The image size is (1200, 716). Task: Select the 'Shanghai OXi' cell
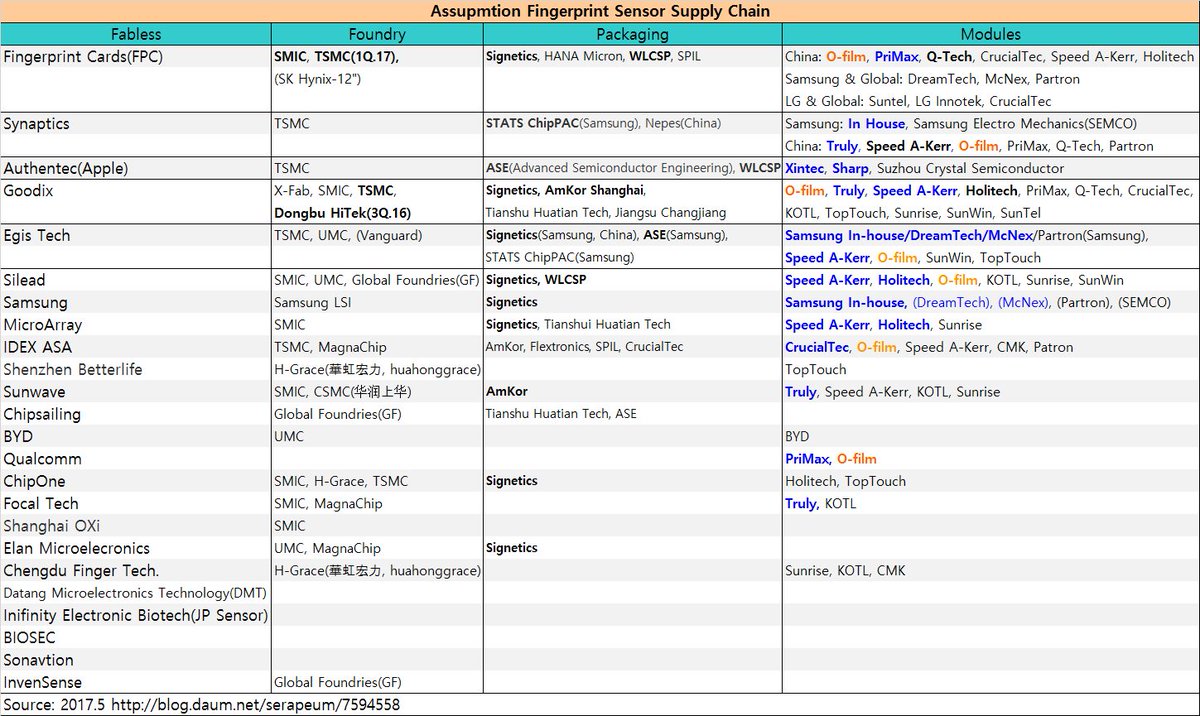coord(51,526)
